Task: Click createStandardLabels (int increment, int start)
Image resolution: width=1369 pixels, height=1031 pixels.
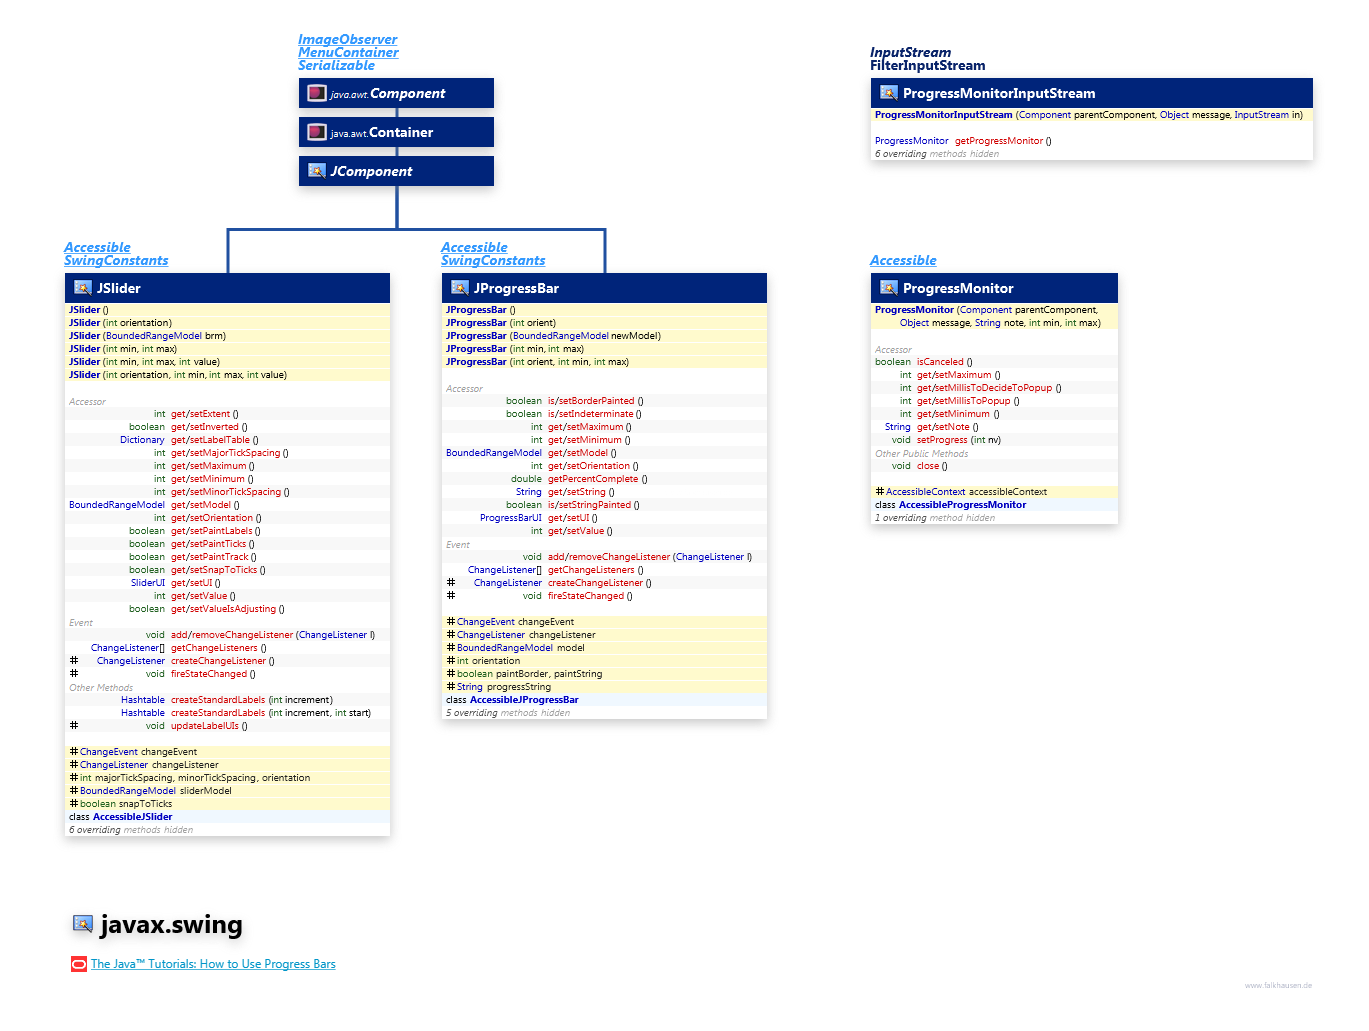Action: 271,713
